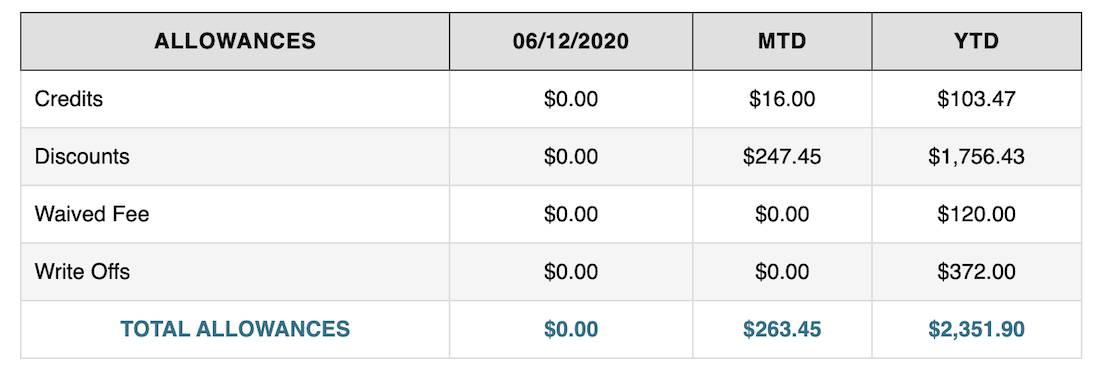Select the 06/12/2020 date column header
1102x370 pixels.
[571, 42]
